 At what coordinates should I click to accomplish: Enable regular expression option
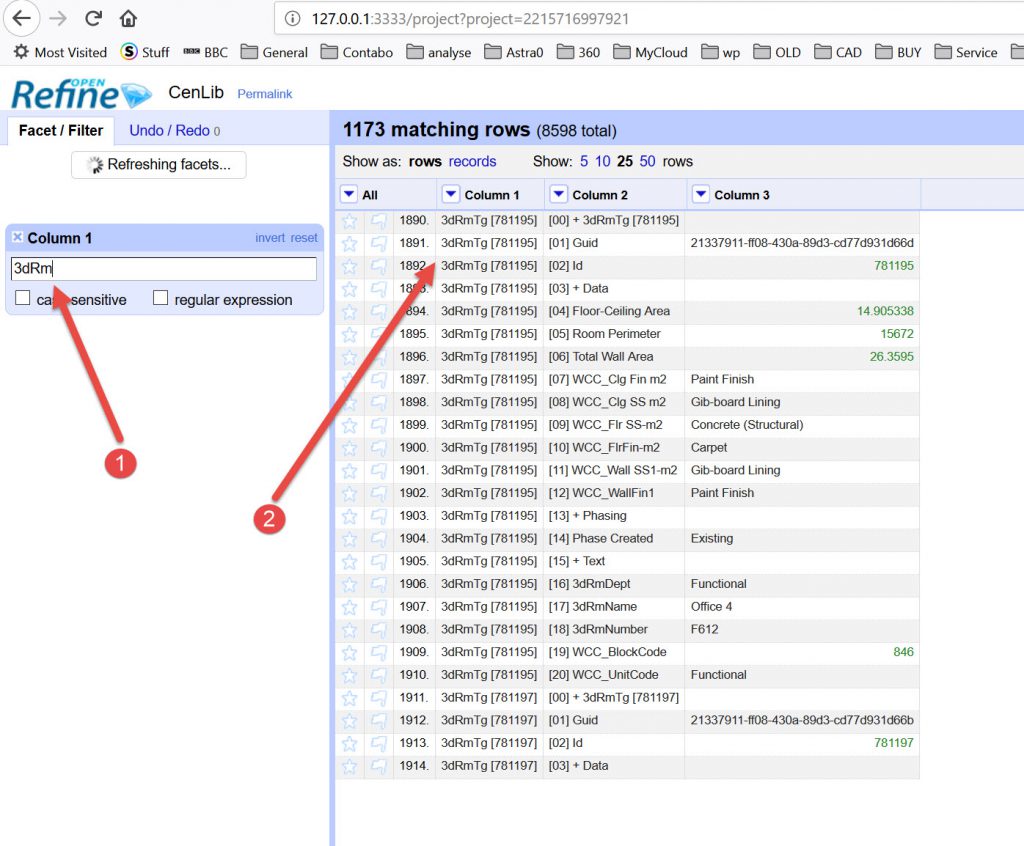click(160, 298)
